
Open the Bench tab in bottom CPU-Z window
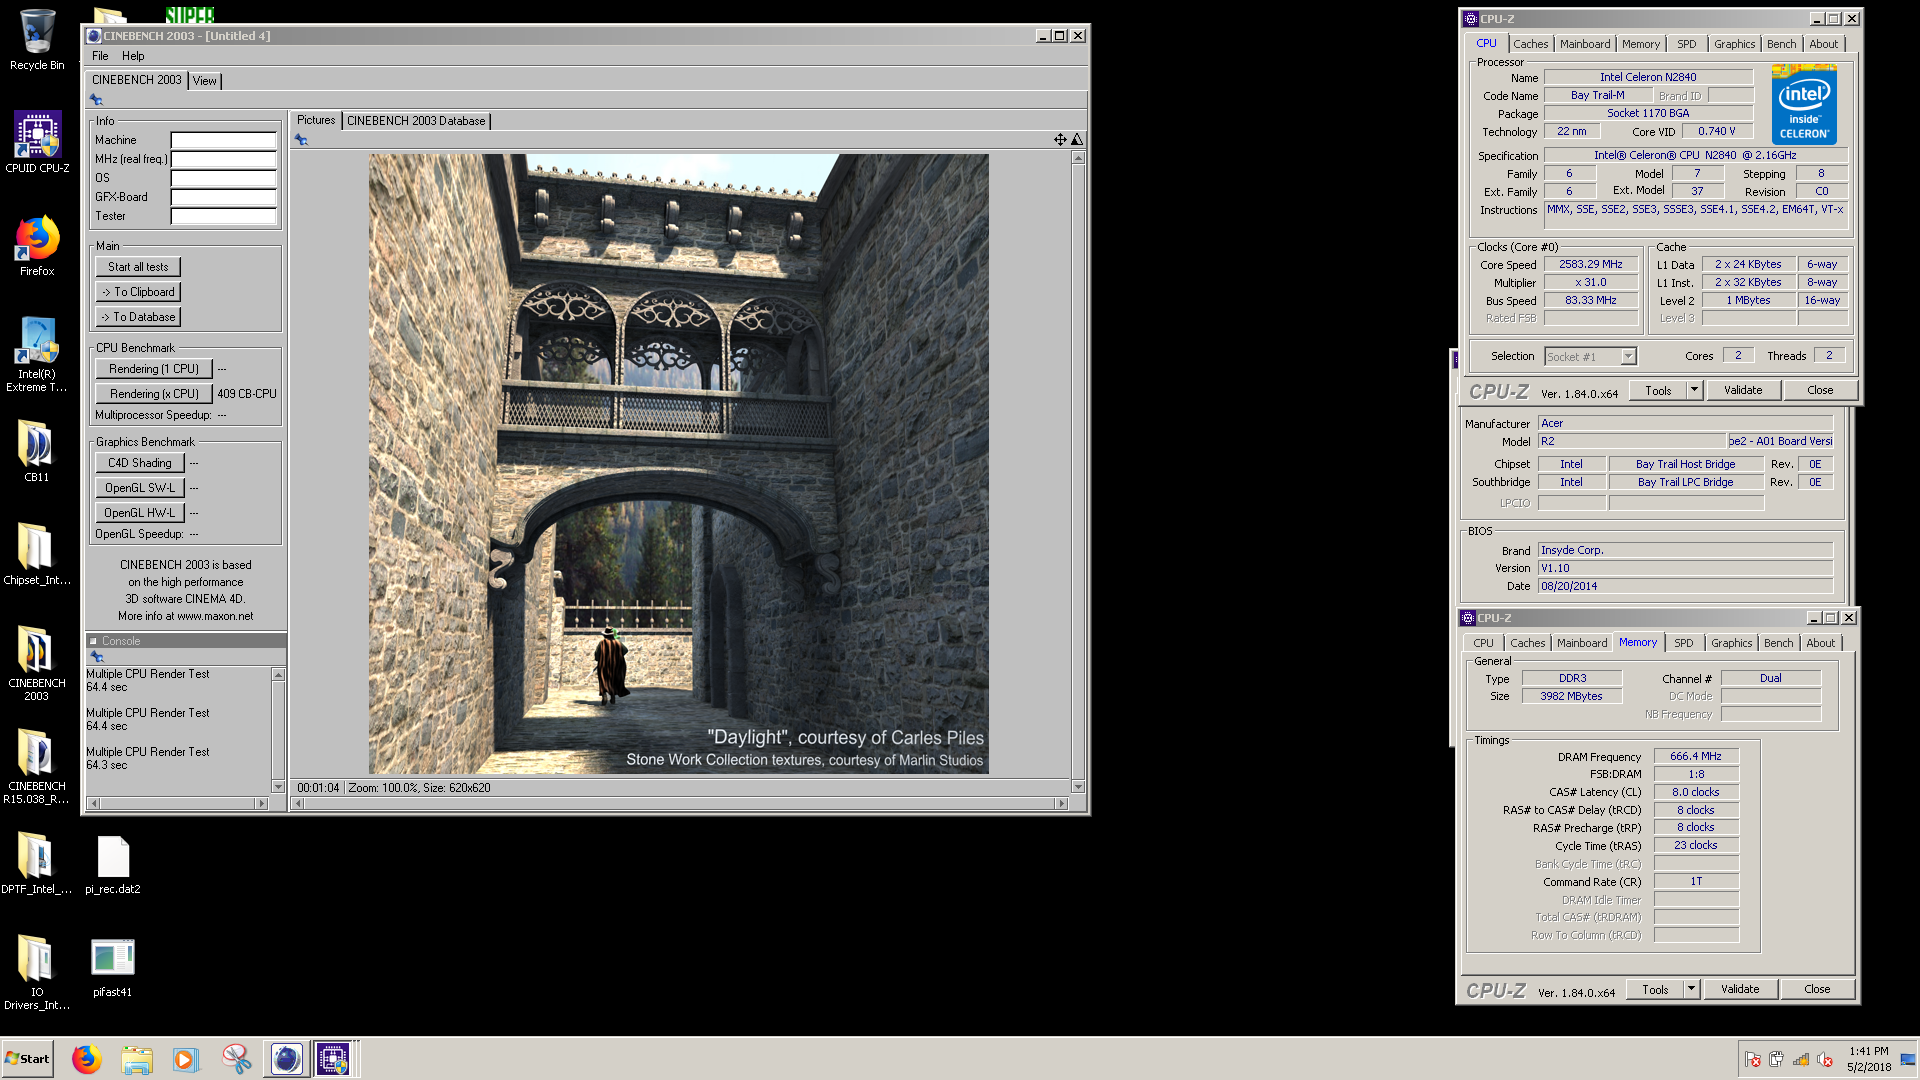pyautogui.click(x=1778, y=643)
